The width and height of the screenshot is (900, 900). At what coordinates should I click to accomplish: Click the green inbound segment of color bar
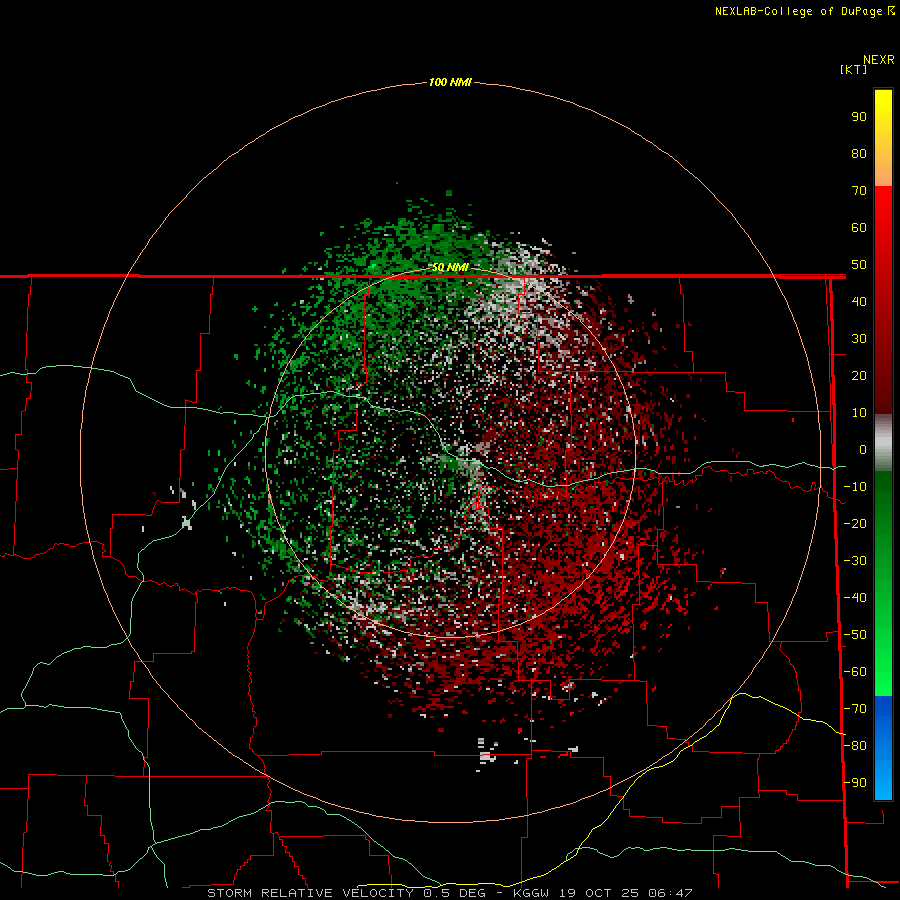click(883, 584)
